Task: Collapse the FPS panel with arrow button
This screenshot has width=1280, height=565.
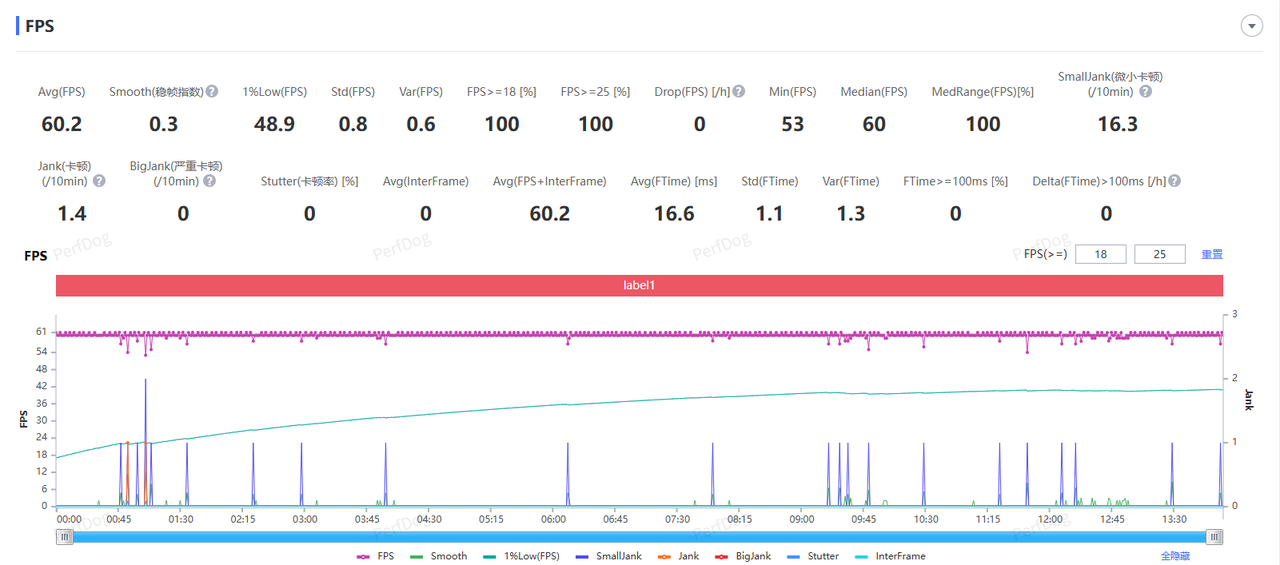Action: (1252, 26)
